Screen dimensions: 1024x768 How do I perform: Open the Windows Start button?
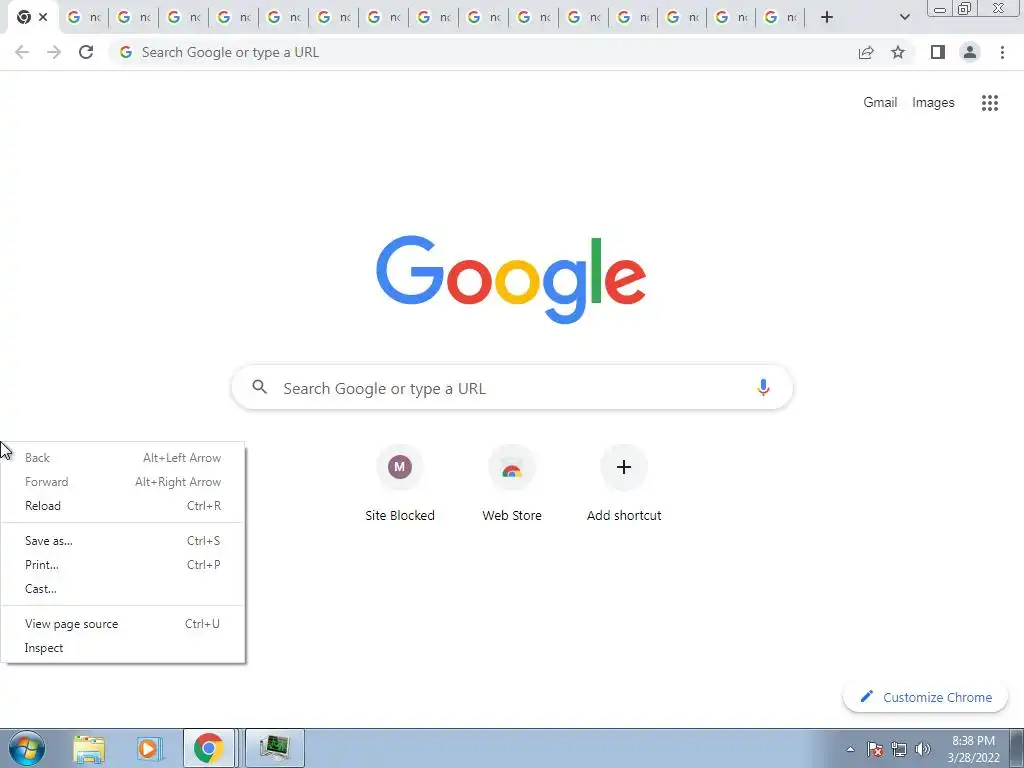coord(27,748)
